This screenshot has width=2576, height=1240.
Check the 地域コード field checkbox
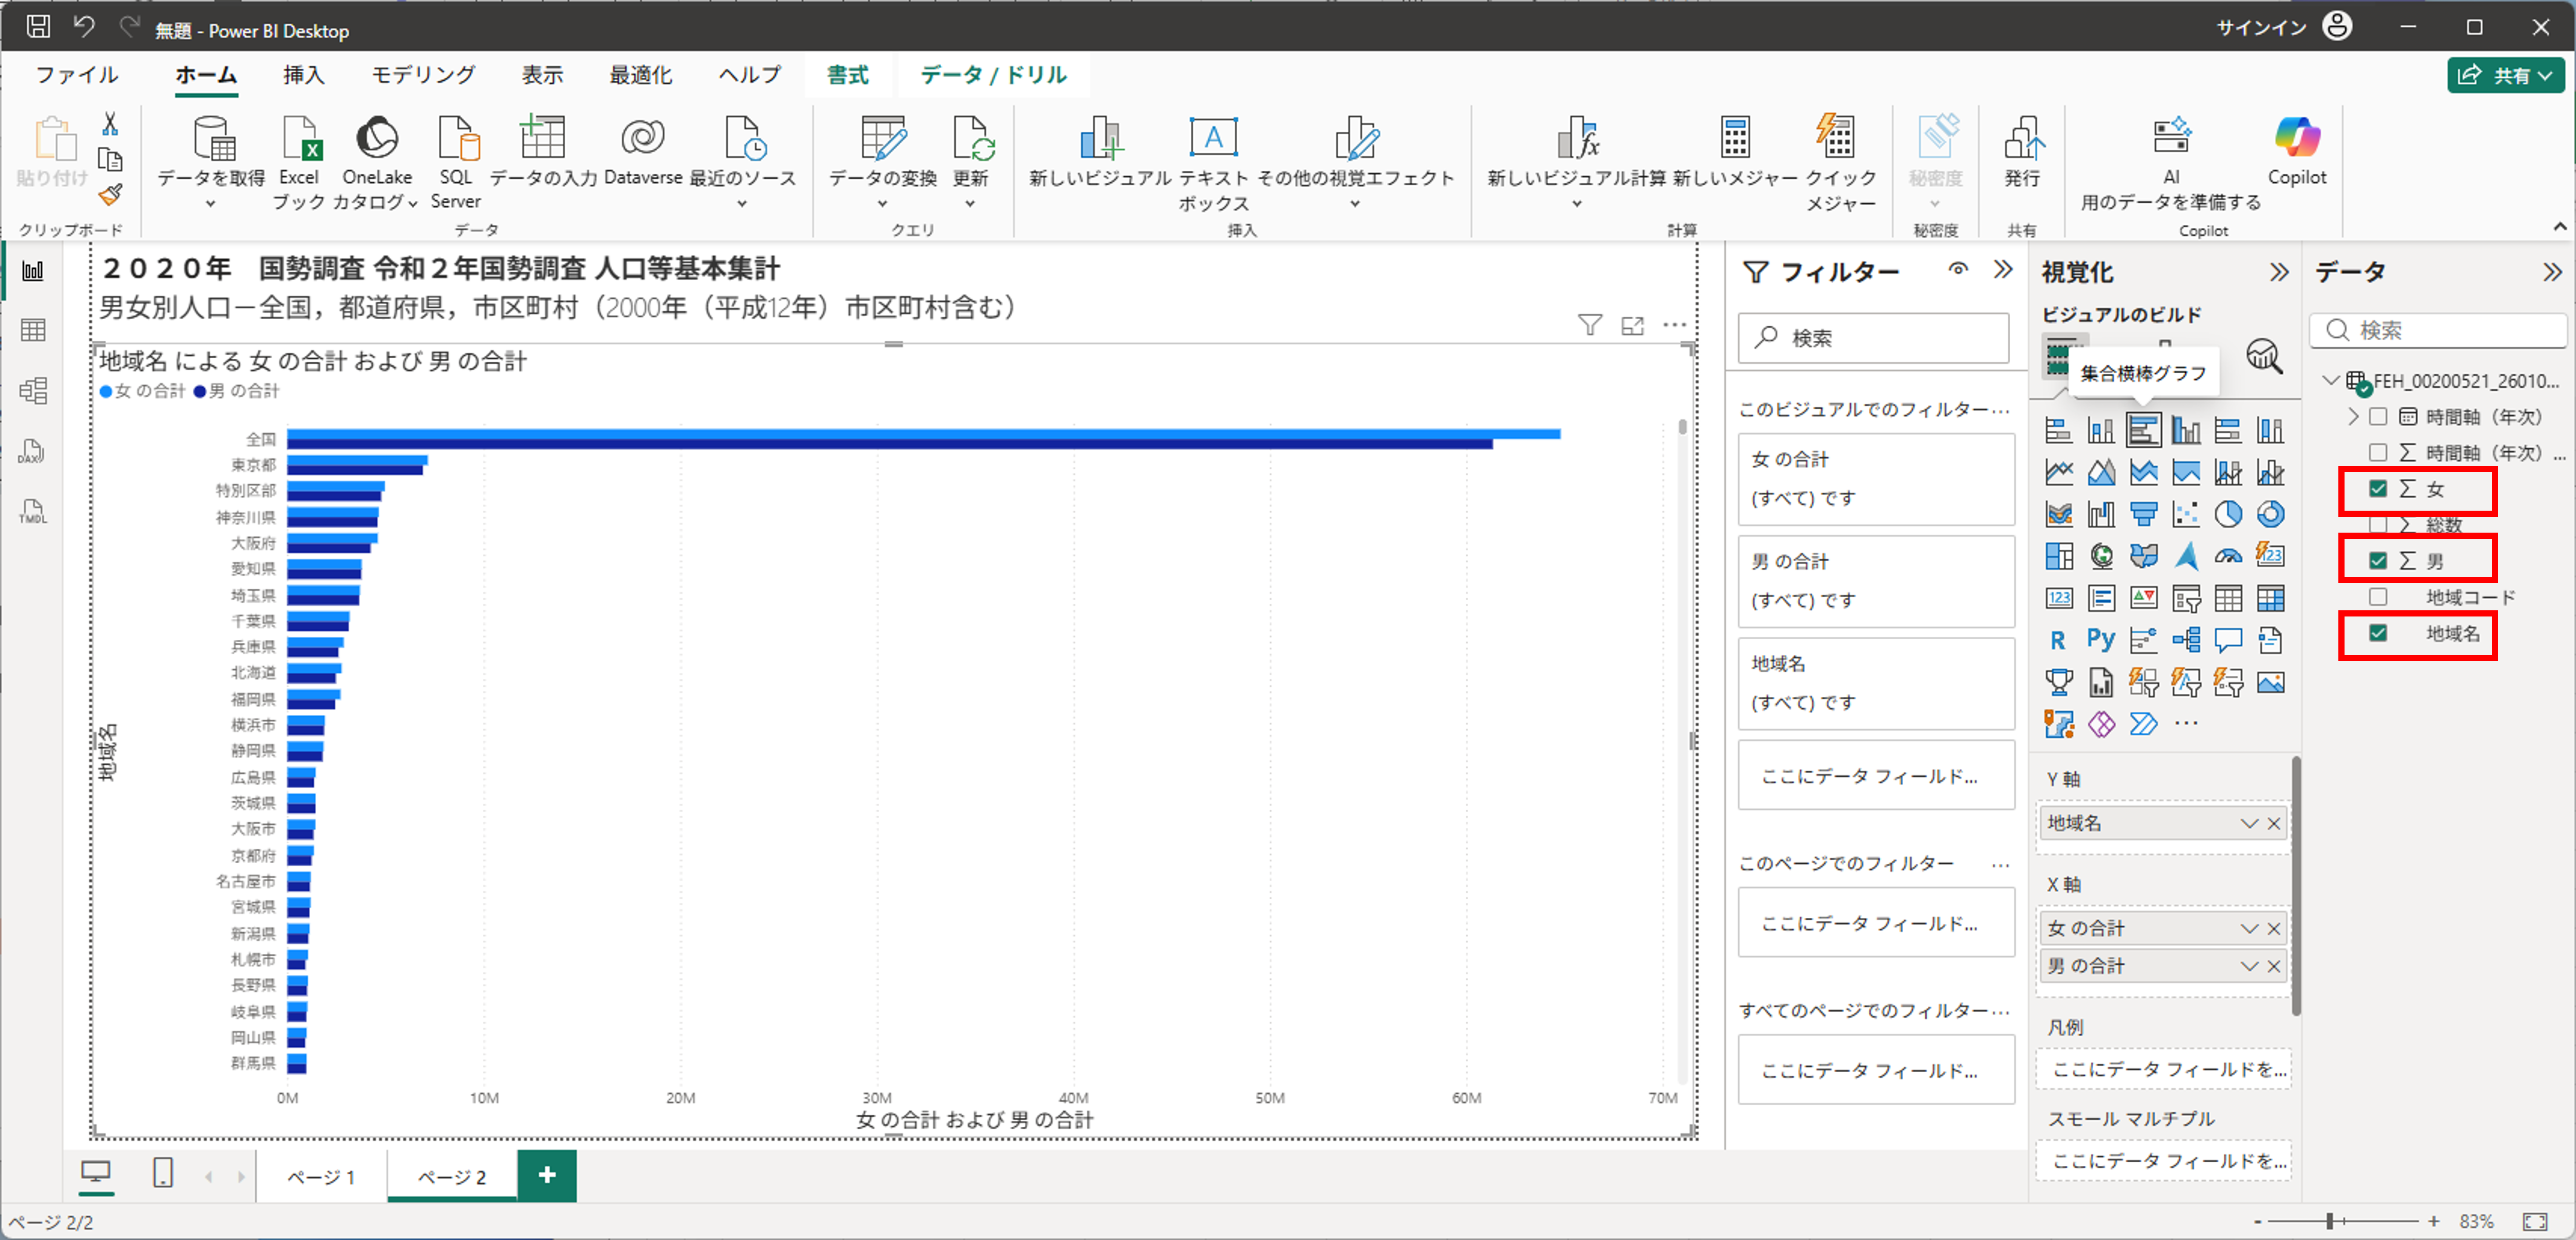[x=2378, y=597]
